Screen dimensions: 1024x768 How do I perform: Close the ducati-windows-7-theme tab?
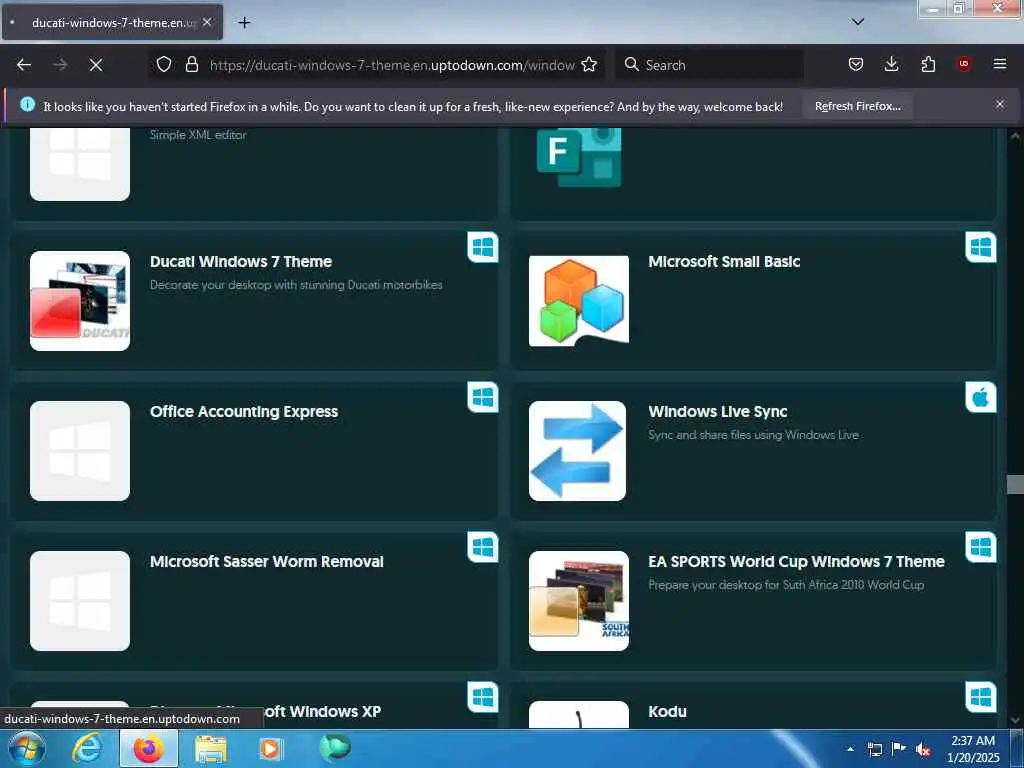coord(207,22)
